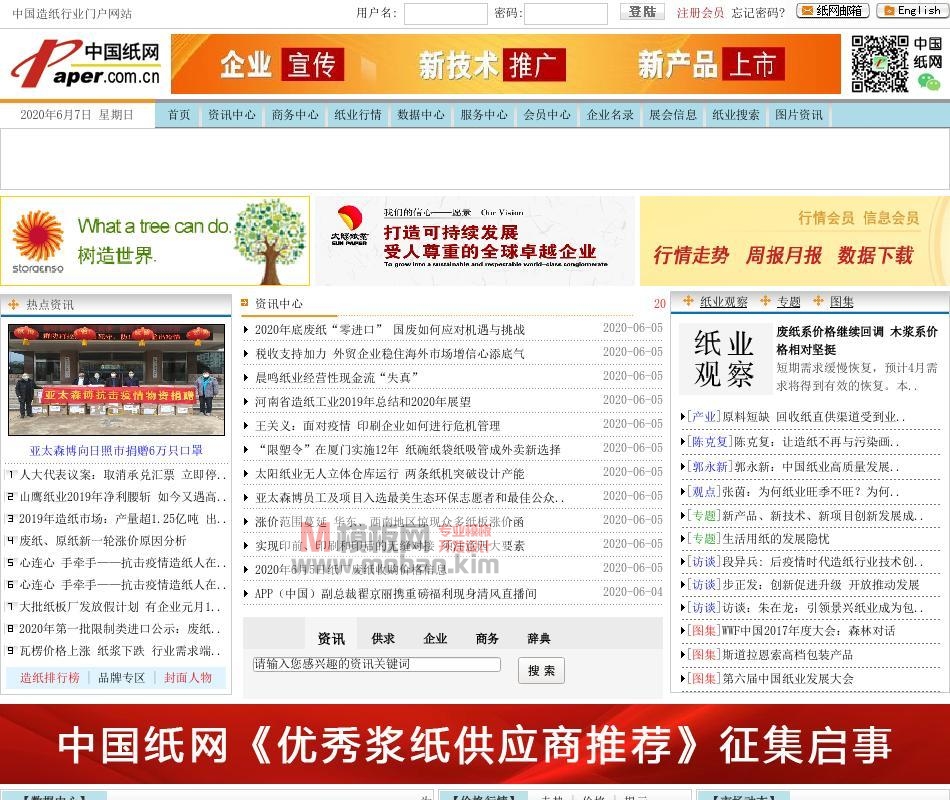Open article APP（中国）副总裁翟京丽
The width and height of the screenshot is (950, 800).
(x=395, y=593)
